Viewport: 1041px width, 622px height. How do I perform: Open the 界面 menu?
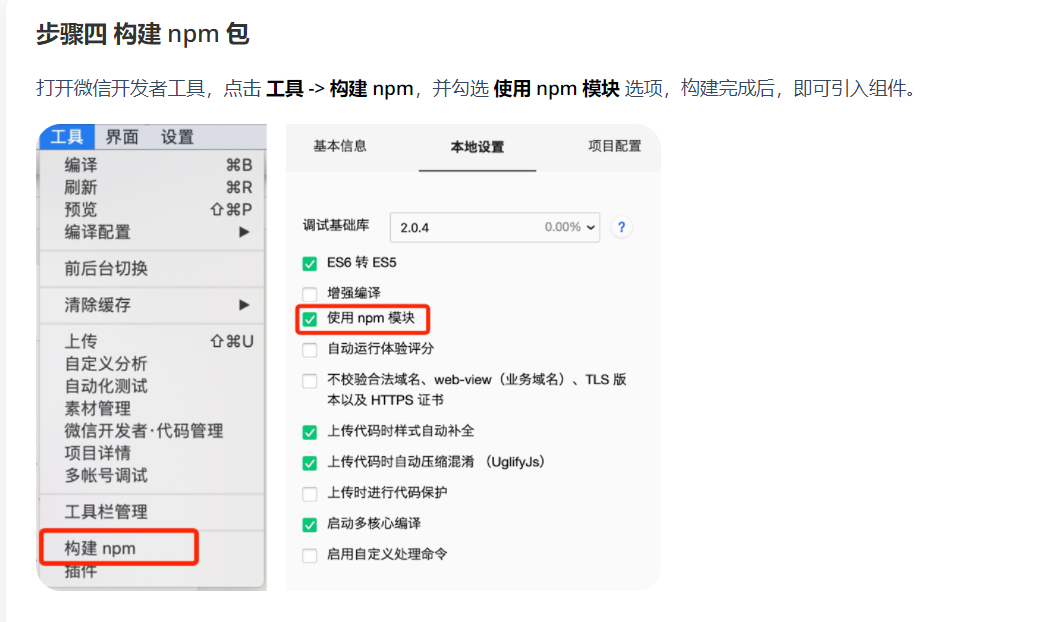point(120,137)
